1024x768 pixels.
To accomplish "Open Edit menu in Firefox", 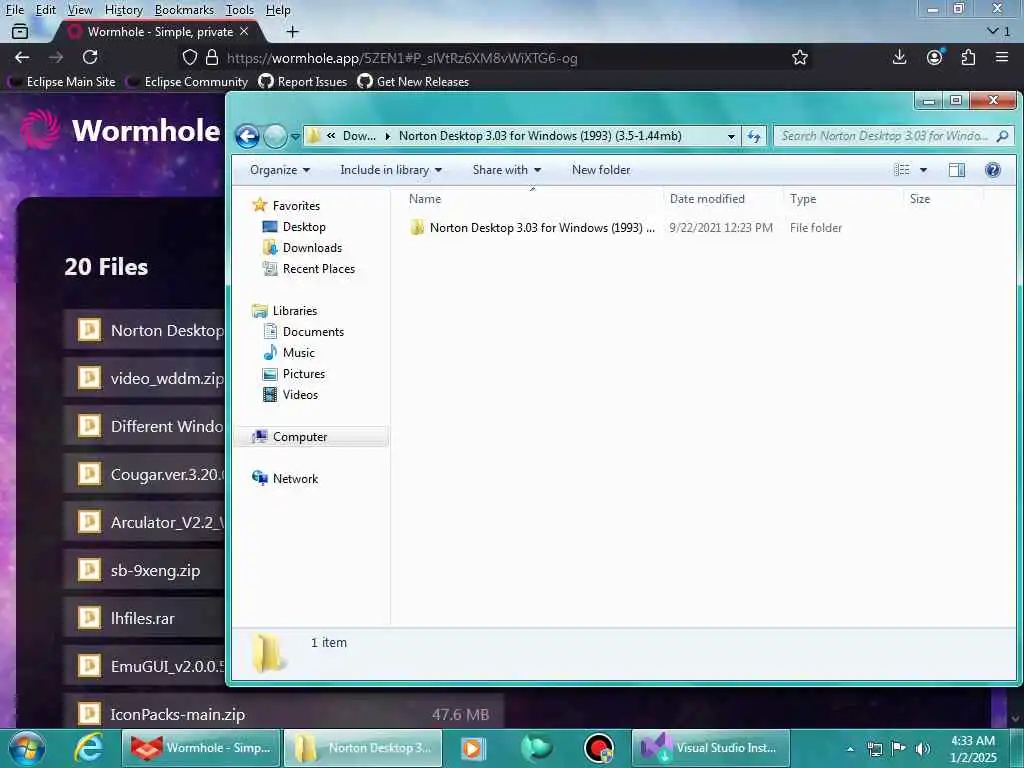I will click(x=45, y=10).
